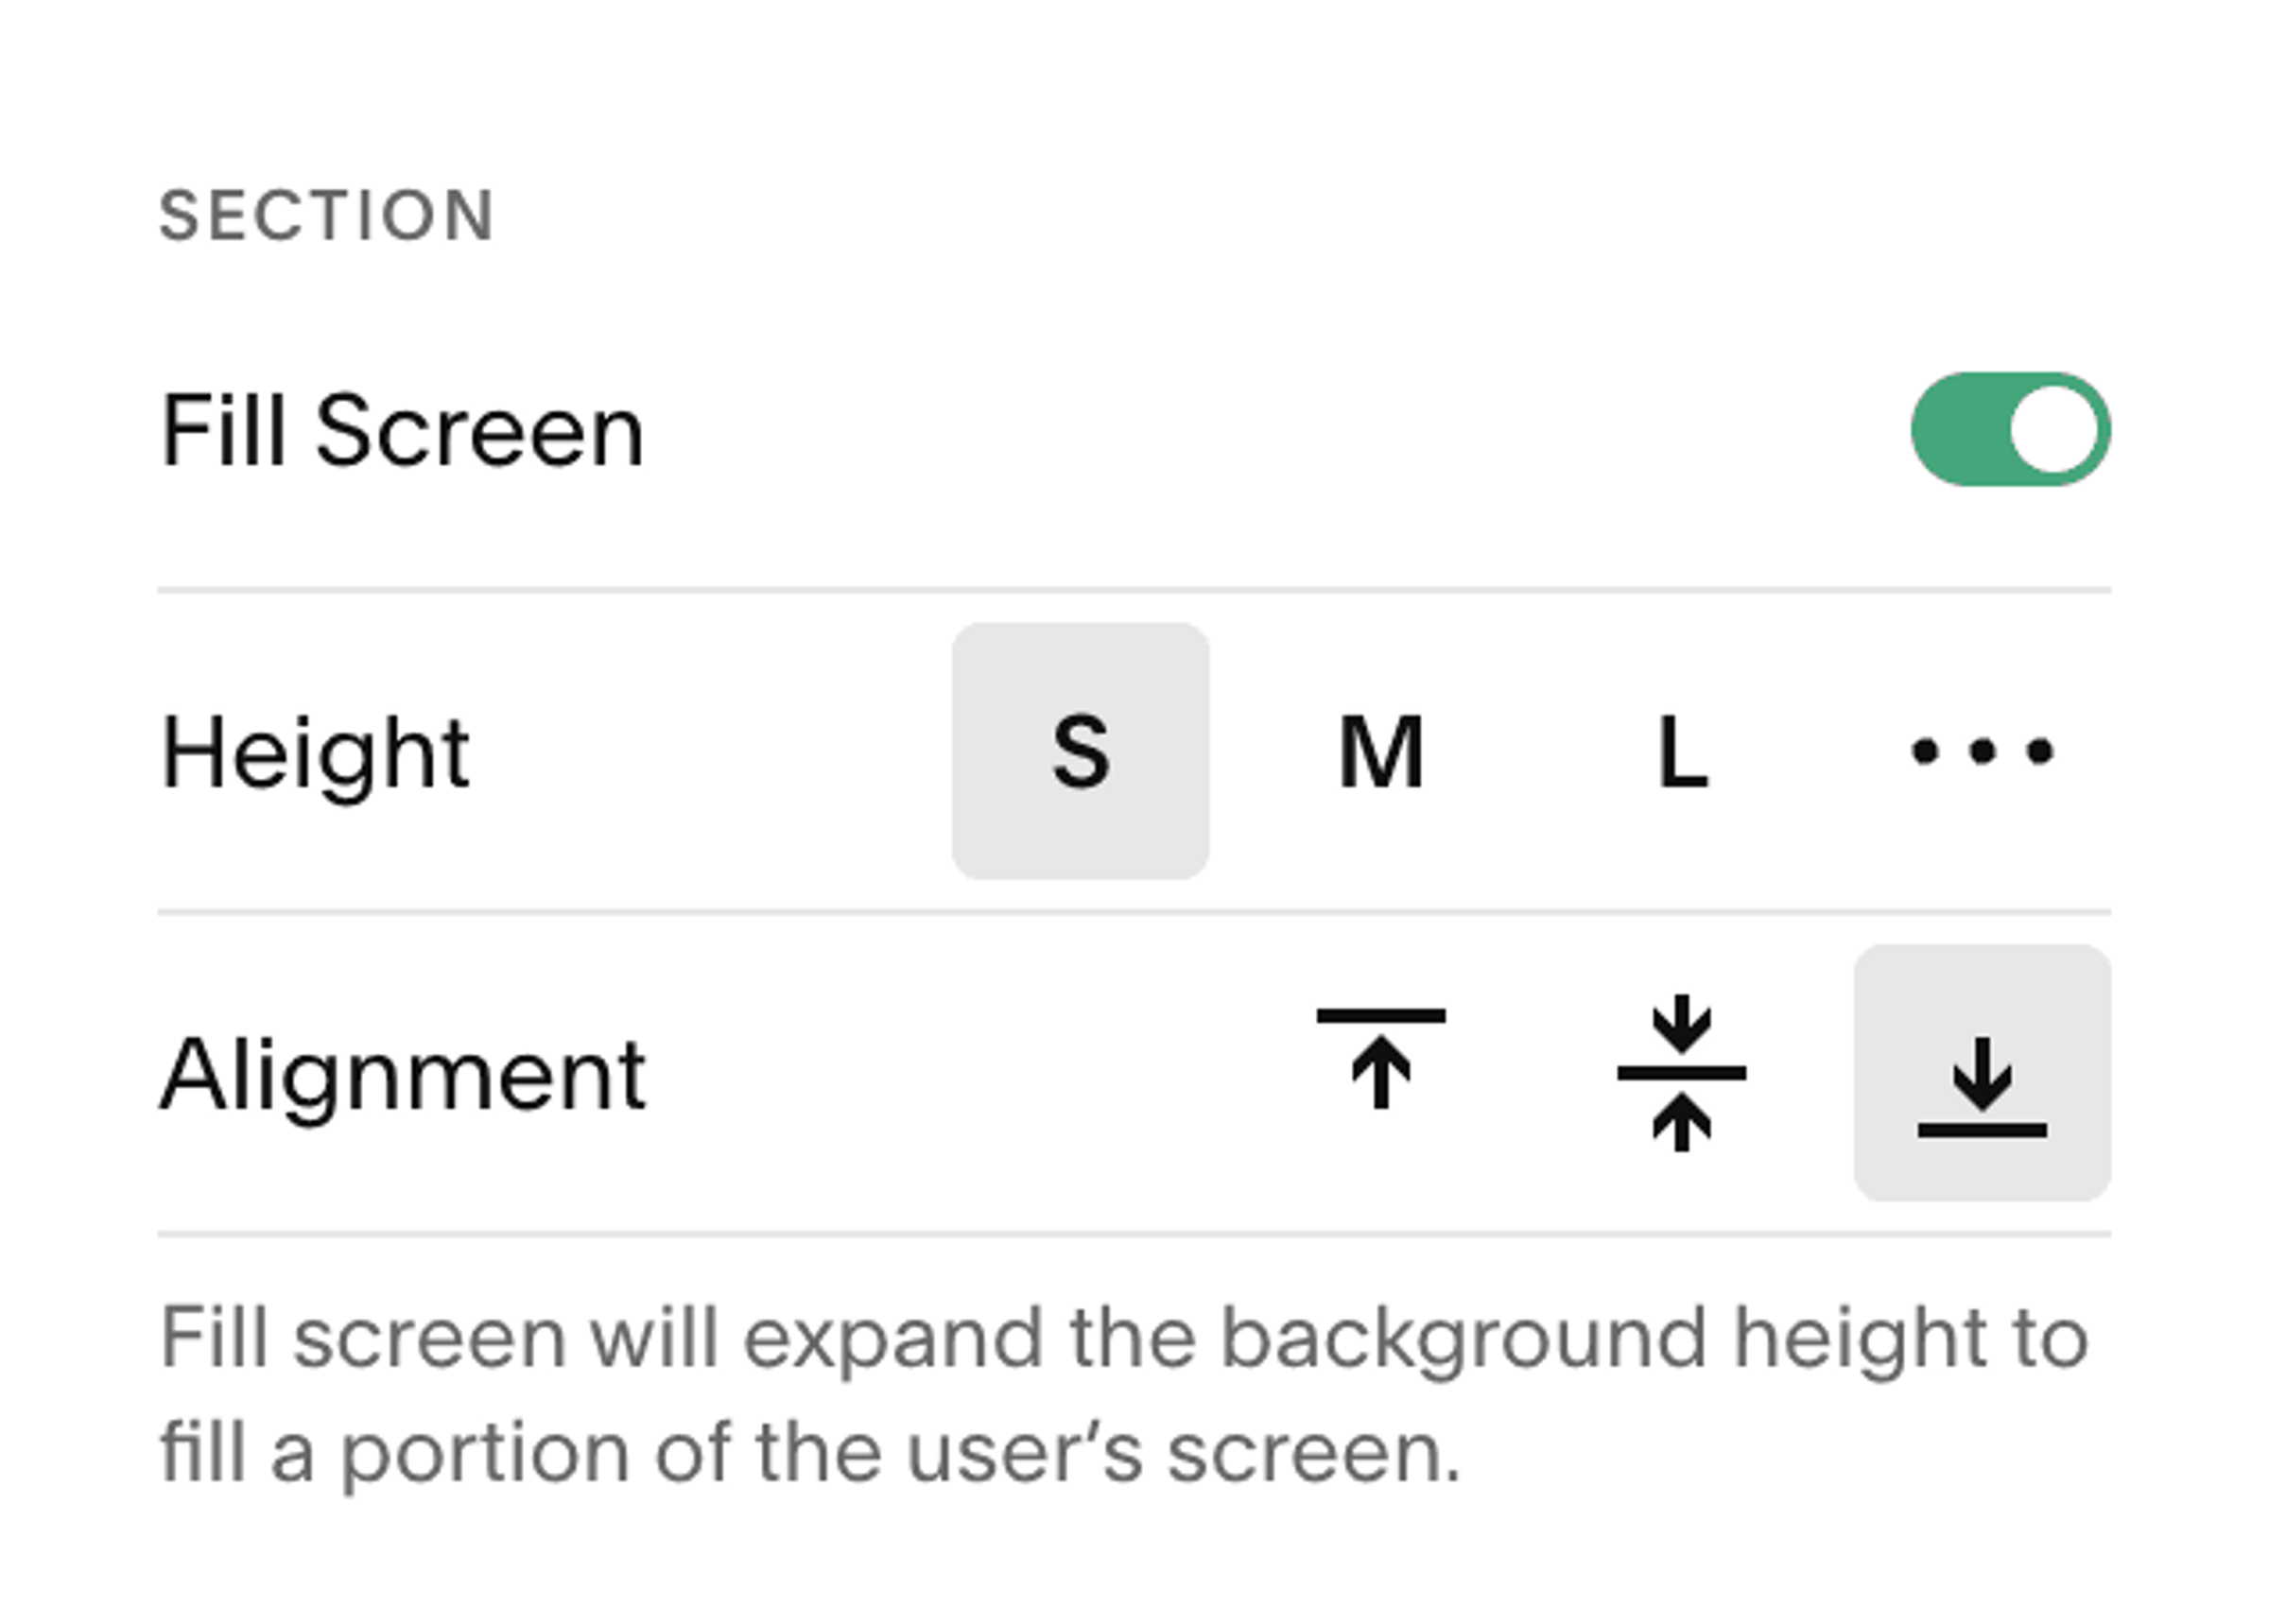Open the three-dots custom height option
Image resolution: width=2269 pixels, height=1624 pixels.
coord(1981,750)
